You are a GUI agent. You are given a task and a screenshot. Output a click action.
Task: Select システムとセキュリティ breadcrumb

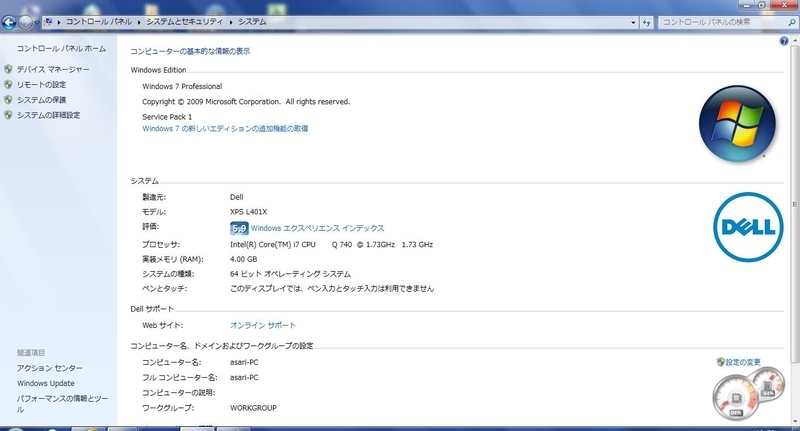[x=185, y=22]
